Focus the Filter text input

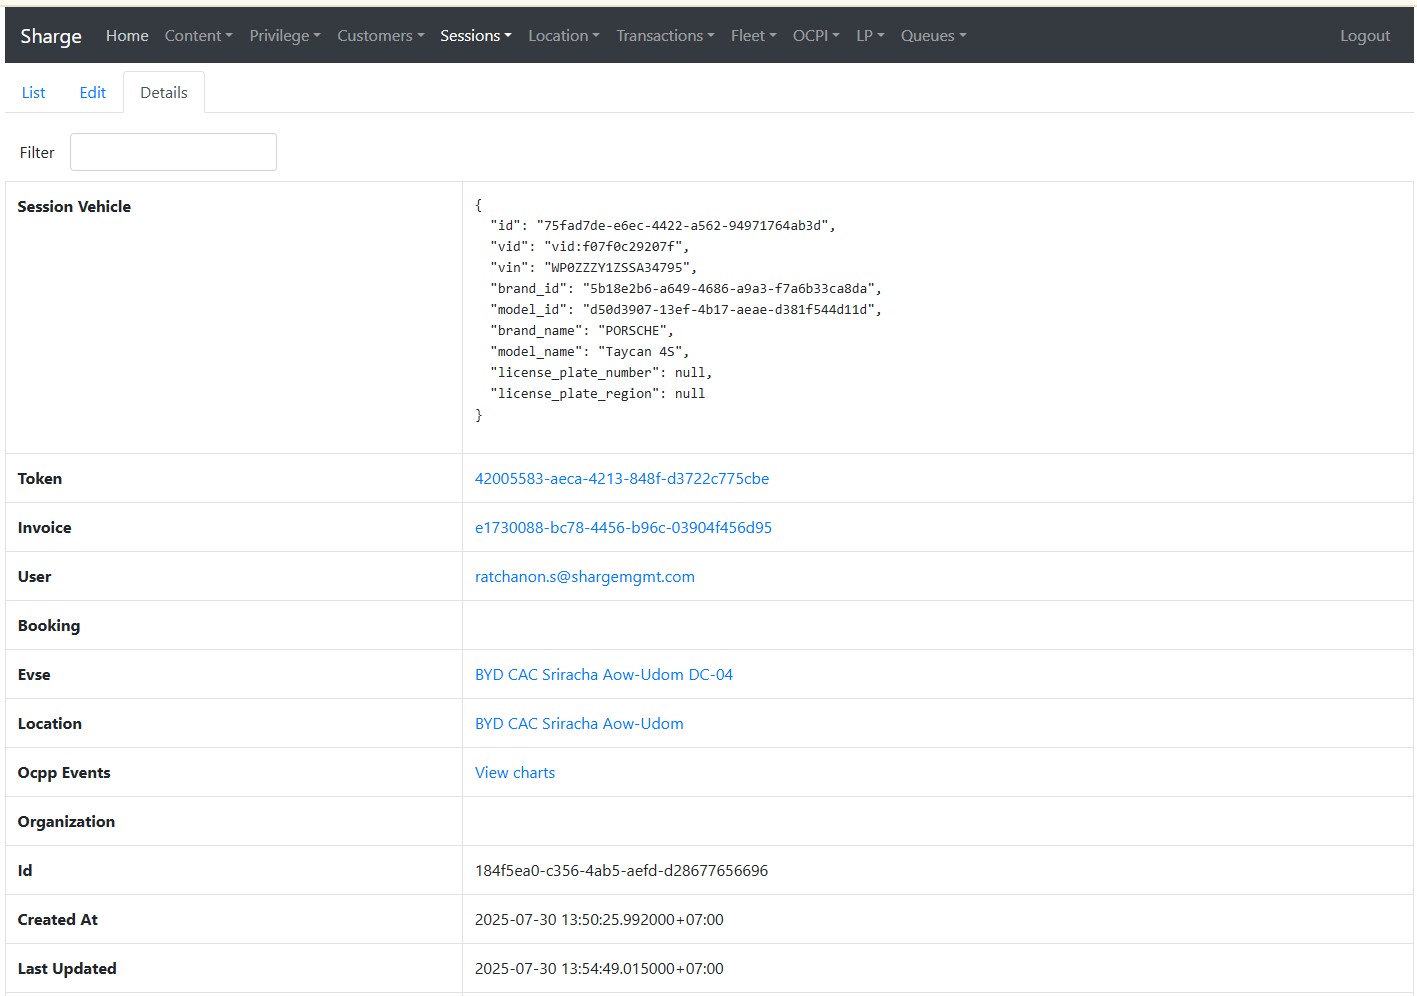(x=173, y=152)
